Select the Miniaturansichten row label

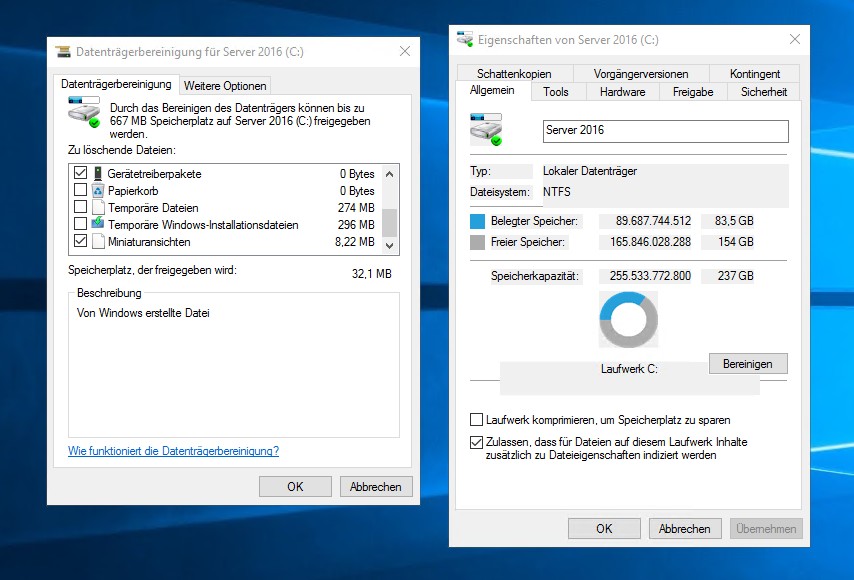149,242
